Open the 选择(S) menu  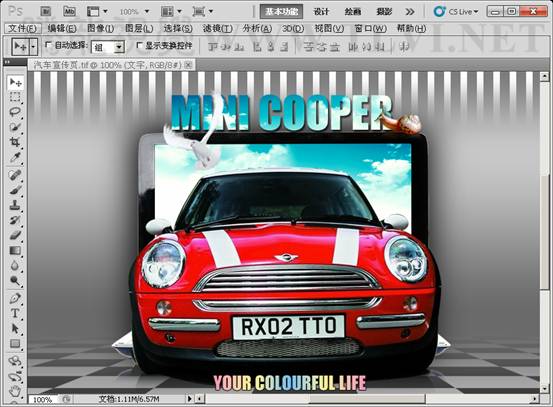tap(178, 28)
